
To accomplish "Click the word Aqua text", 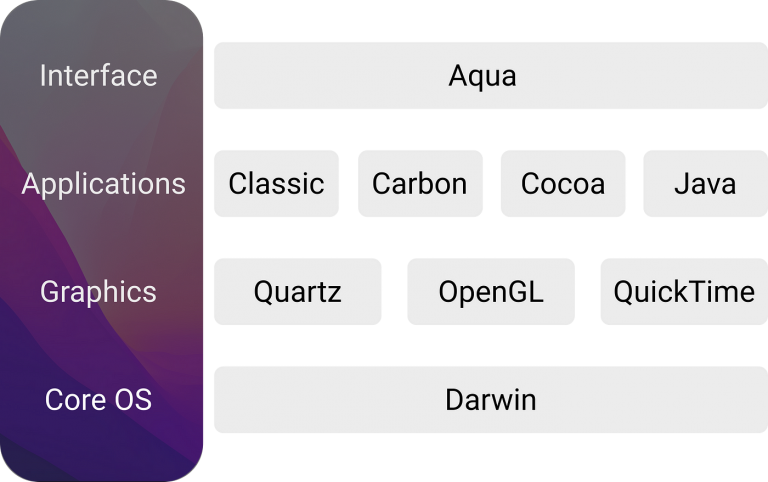I will click(482, 77).
